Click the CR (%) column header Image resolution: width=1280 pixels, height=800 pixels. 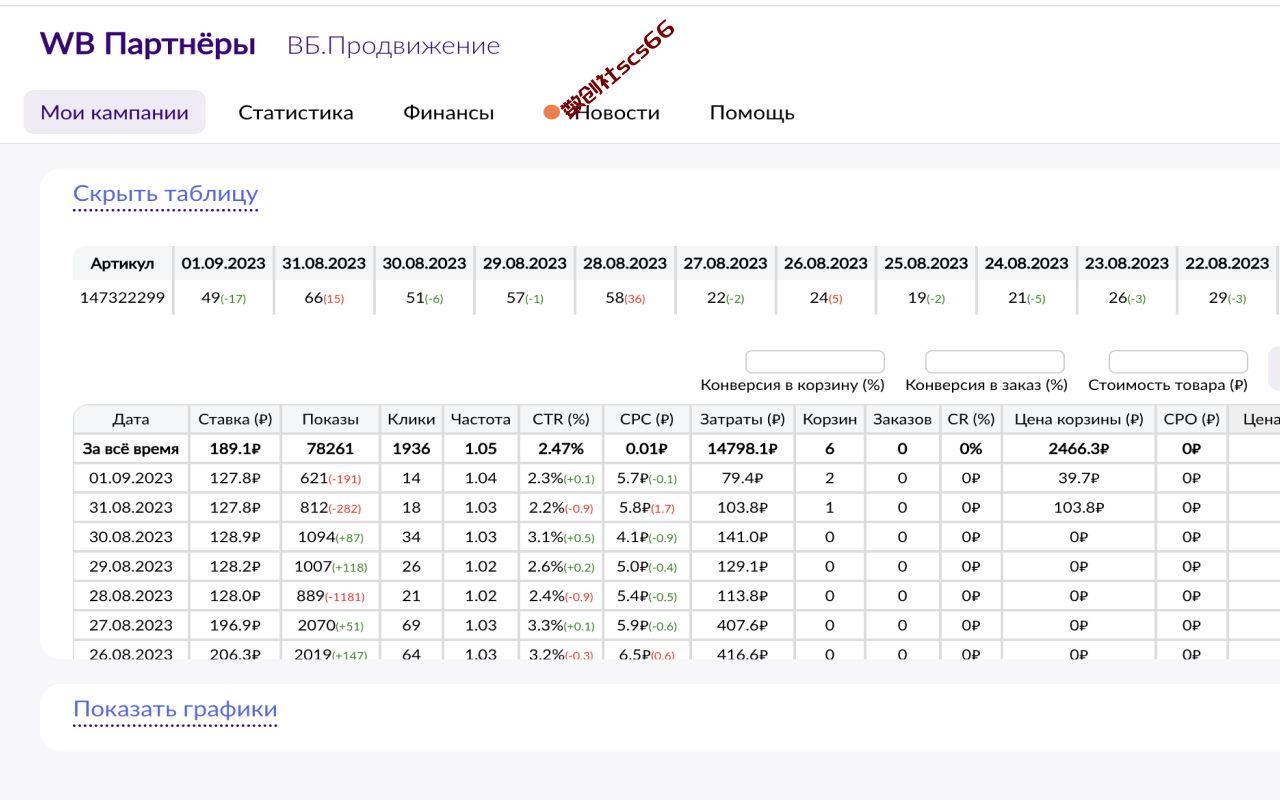[x=971, y=419]
